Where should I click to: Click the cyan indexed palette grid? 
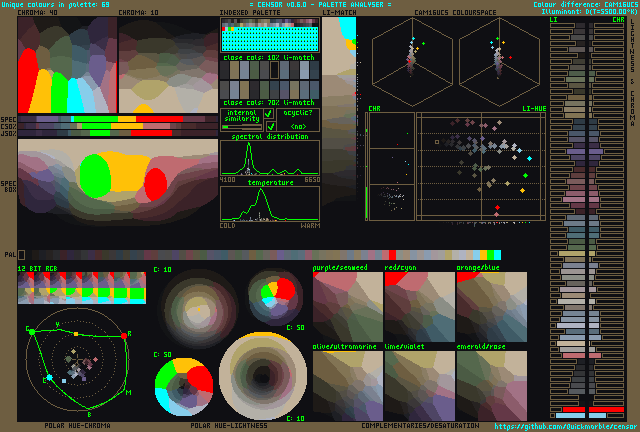(x=269, y=38)
